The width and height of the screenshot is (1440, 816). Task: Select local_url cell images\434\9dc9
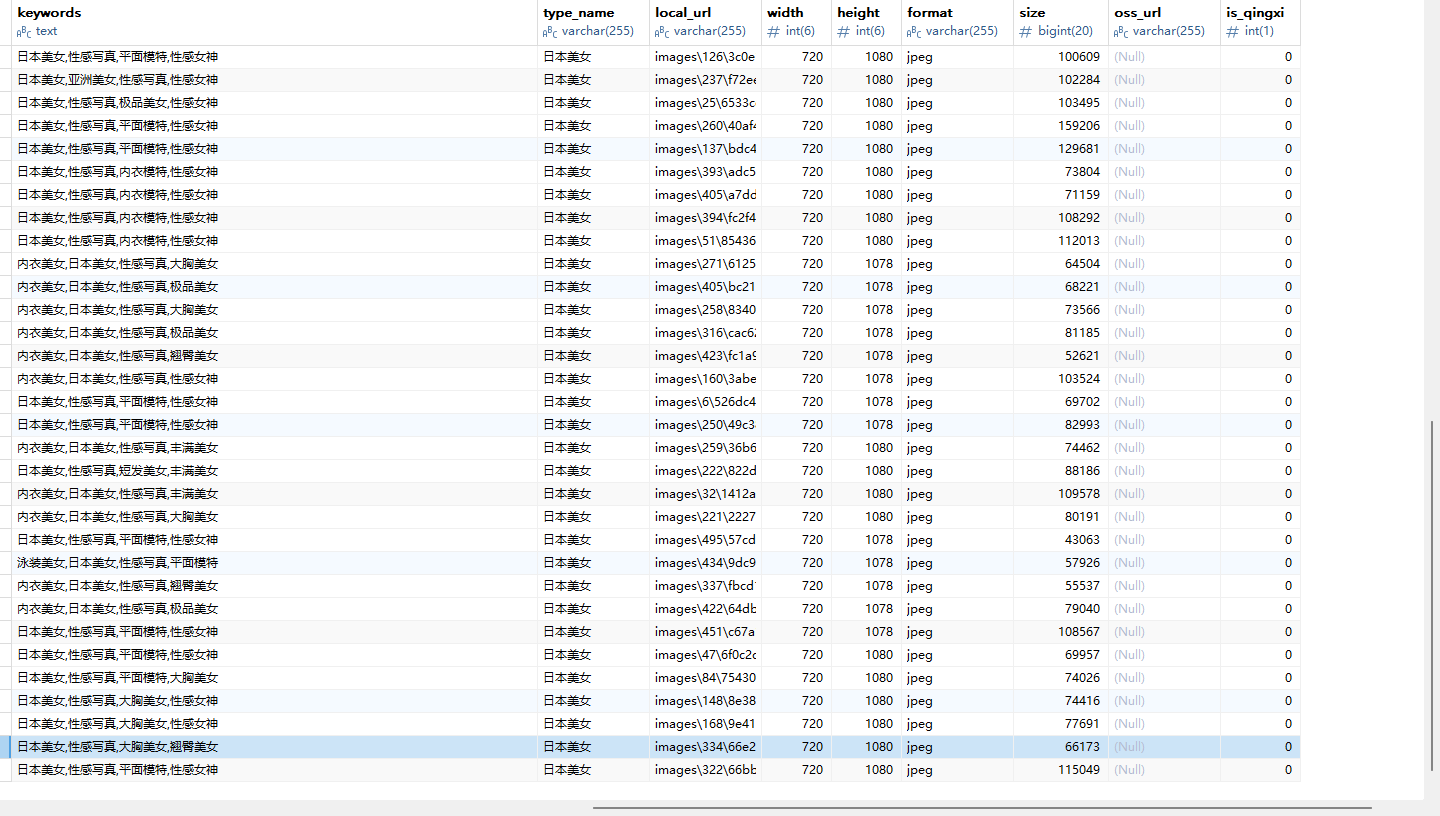point(706,563)
